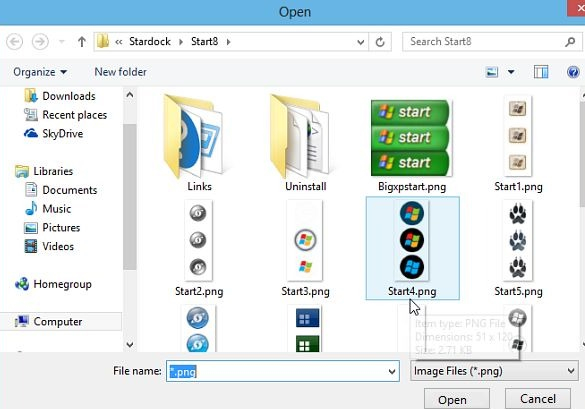Select the Start1.png file
The image size is (585, 409).
pos(518,144)
